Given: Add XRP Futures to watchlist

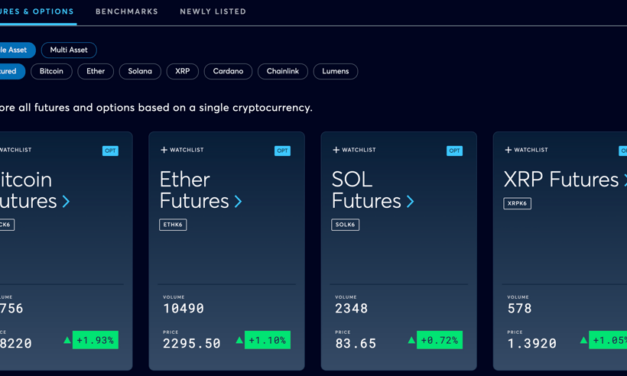Looking at the screenshot, I should 526,150.
